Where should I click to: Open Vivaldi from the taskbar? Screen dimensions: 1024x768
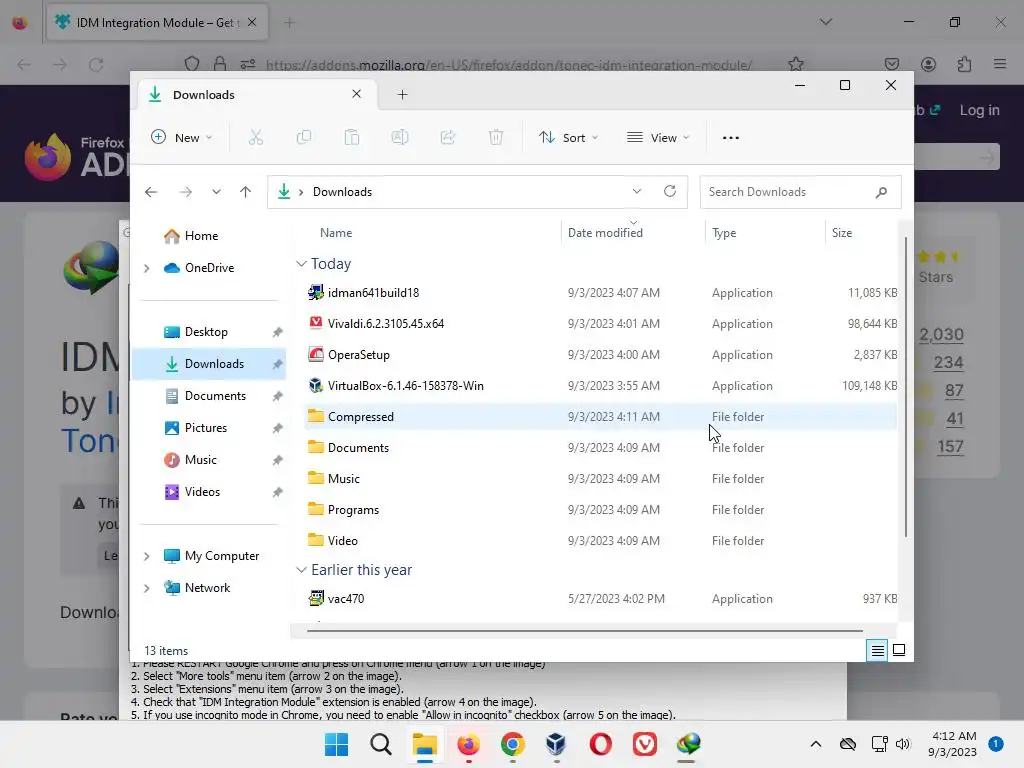(x=645, y=744)
